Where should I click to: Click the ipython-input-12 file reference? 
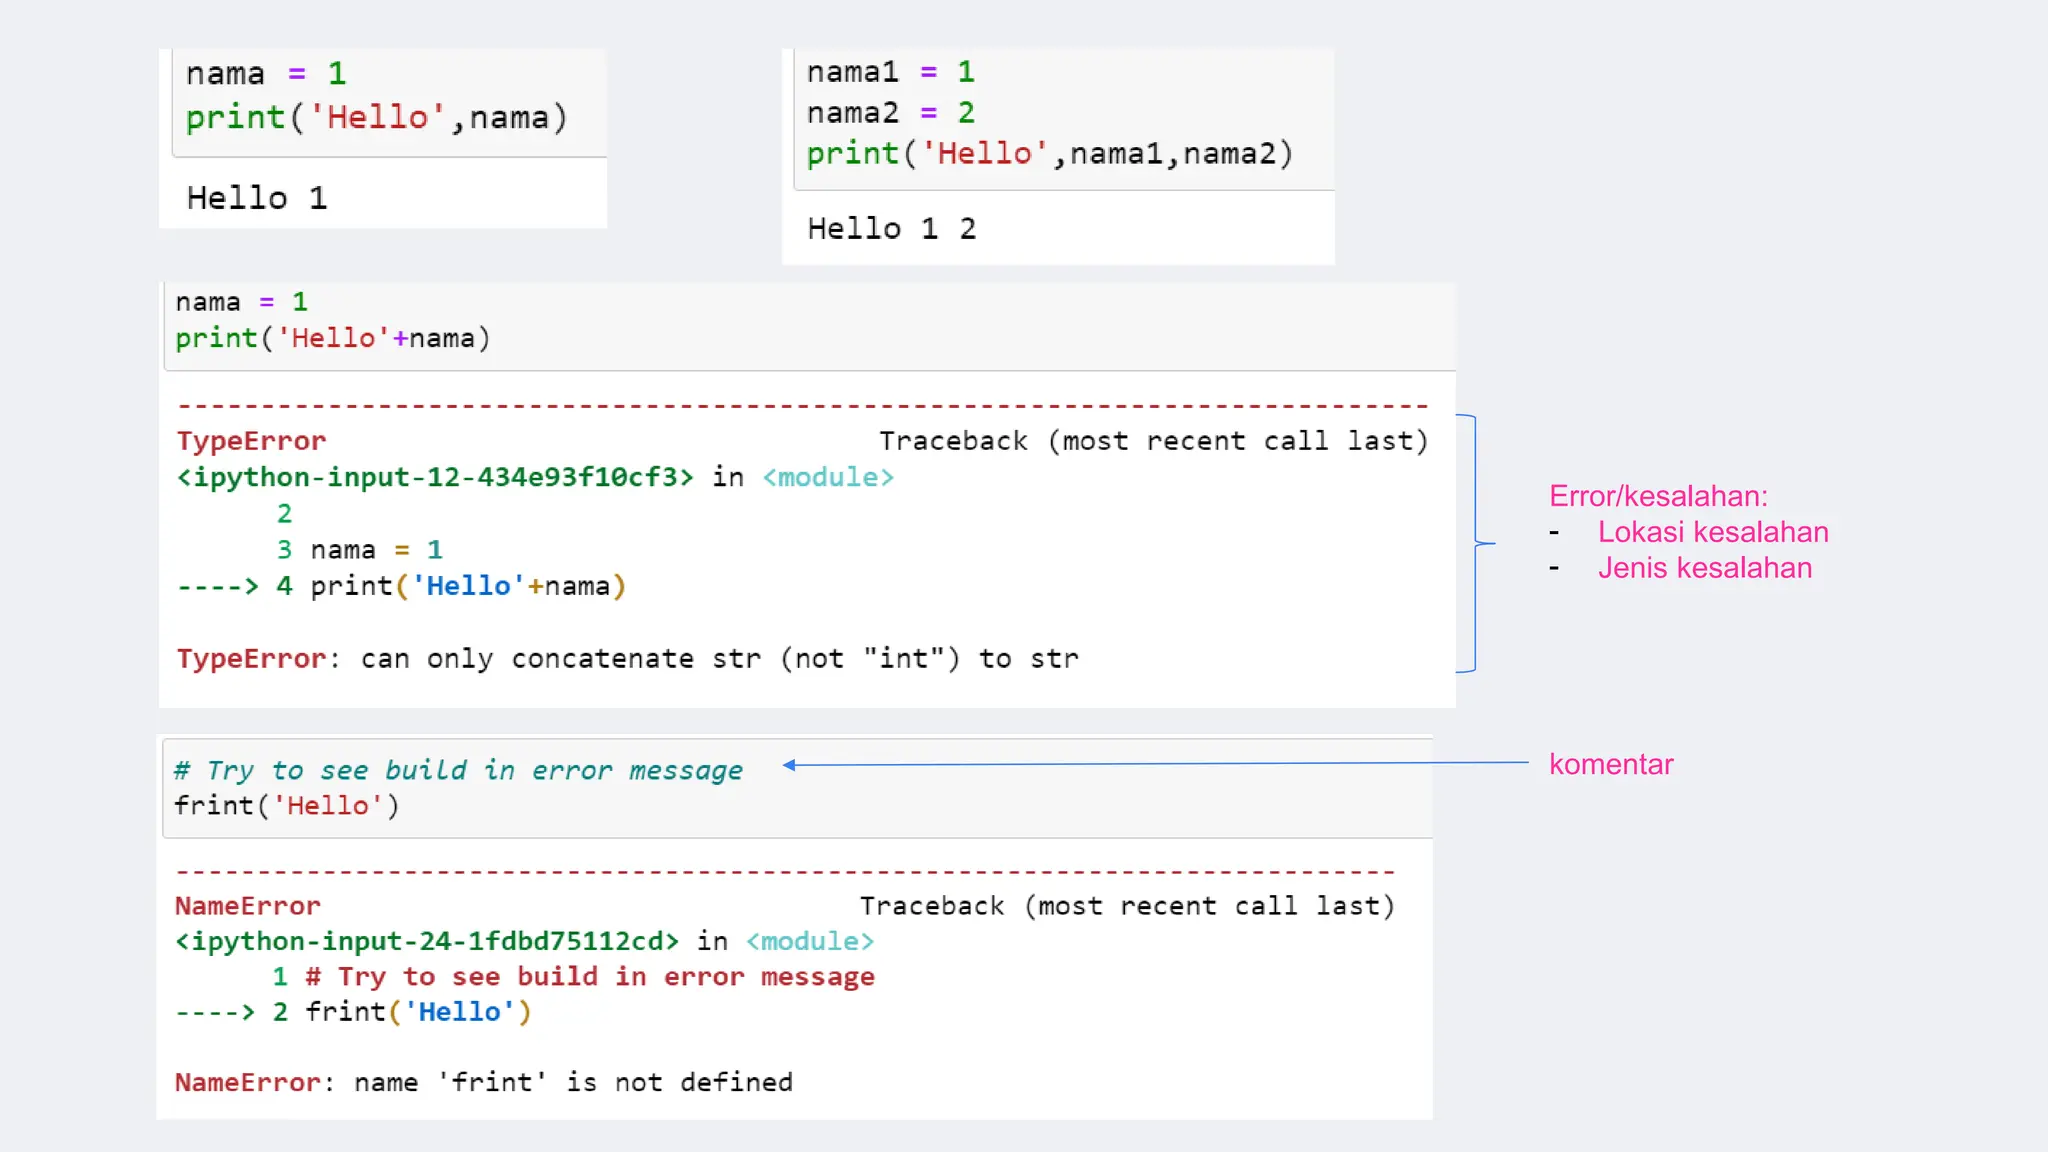click(434, 477)
